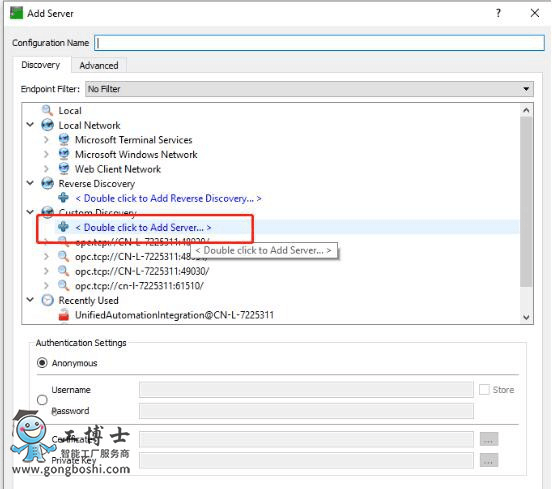Select the Local Network globe icon

pyautogui.click(x=48, y=125)
